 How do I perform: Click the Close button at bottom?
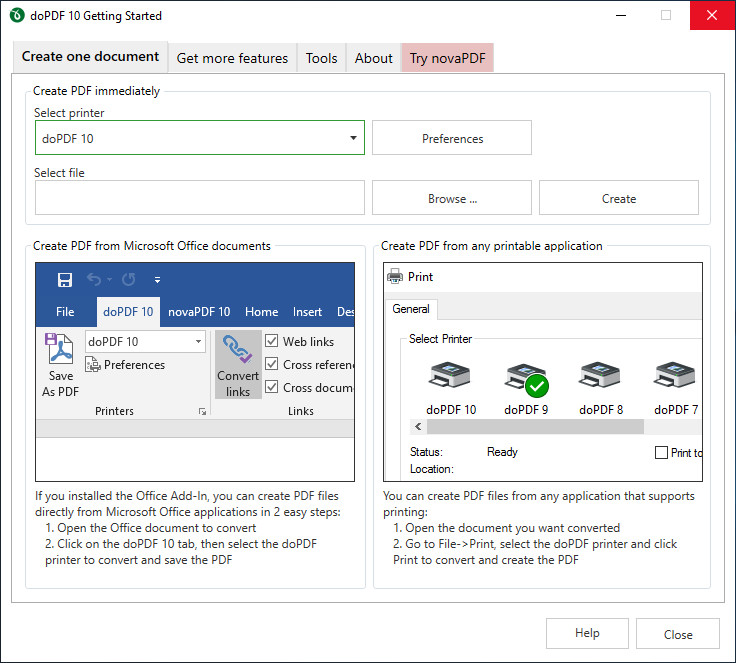click(678, 633)
